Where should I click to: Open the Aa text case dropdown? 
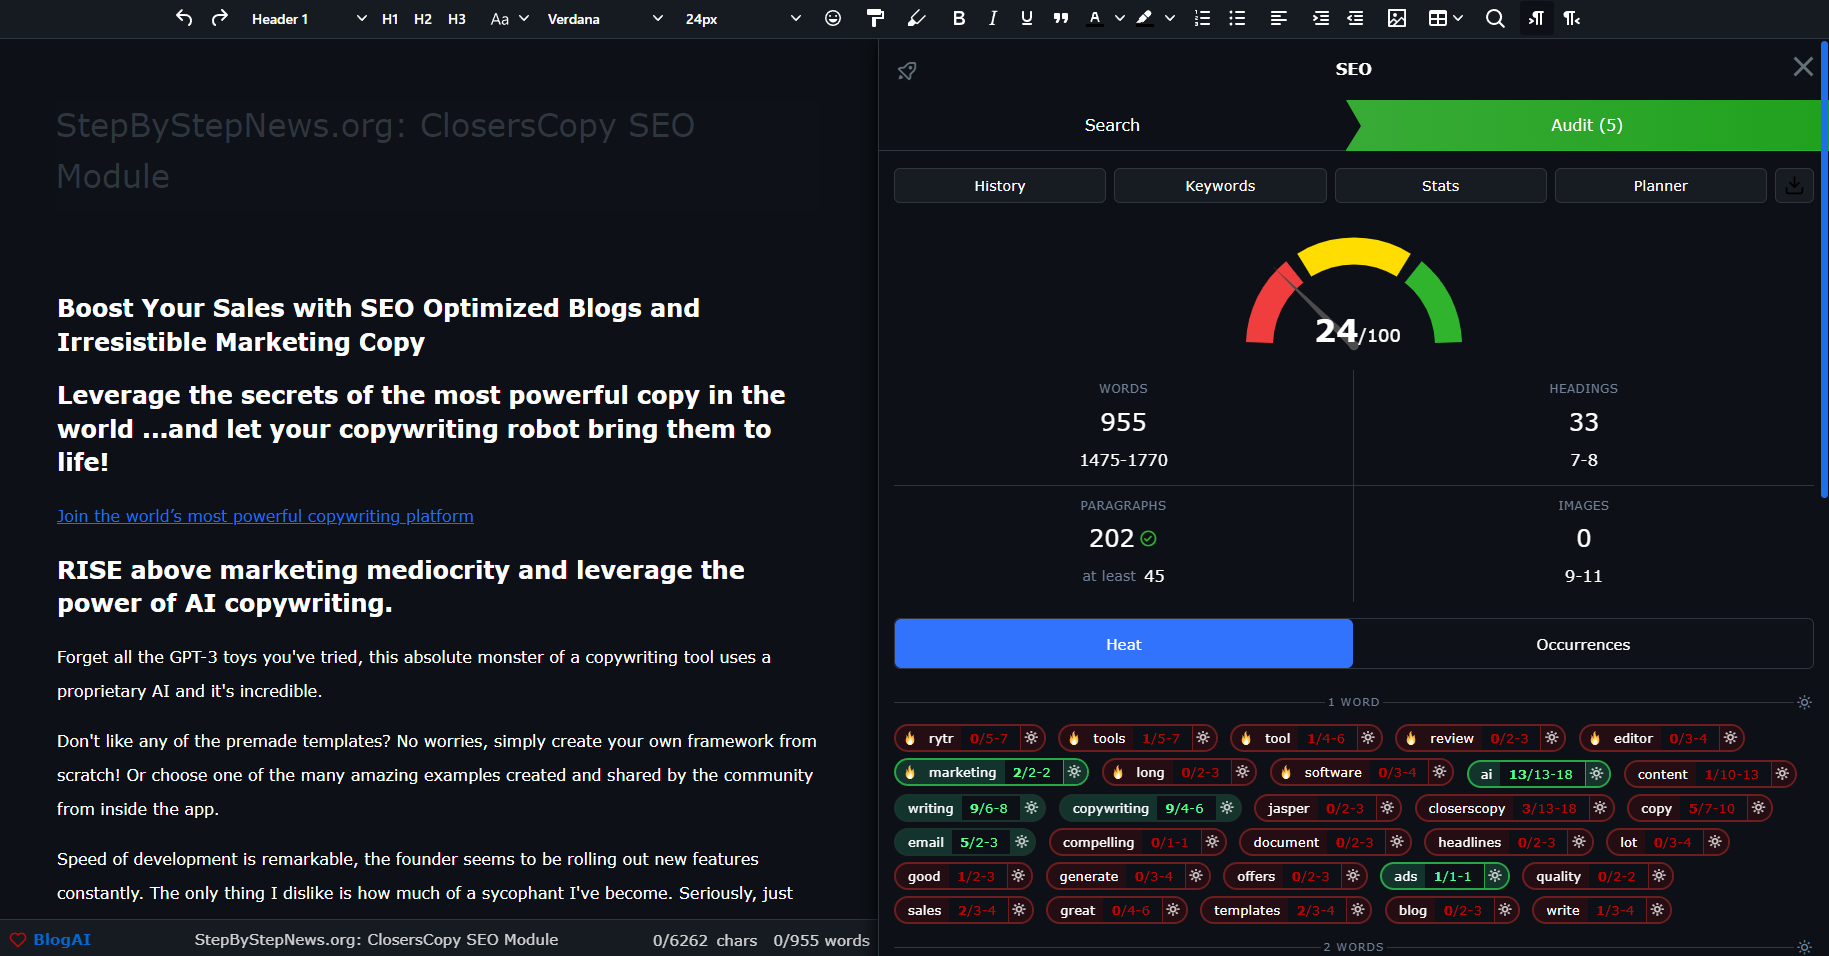[509, 19]
